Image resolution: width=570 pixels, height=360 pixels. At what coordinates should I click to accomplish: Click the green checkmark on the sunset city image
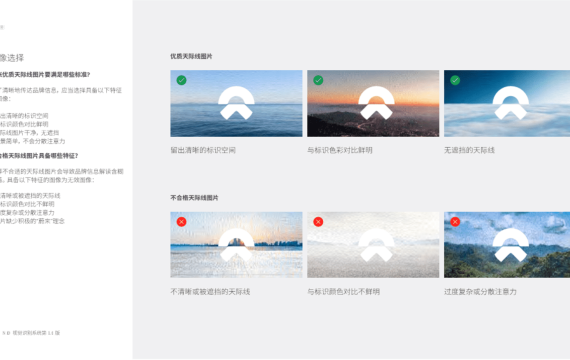[318, 80]
